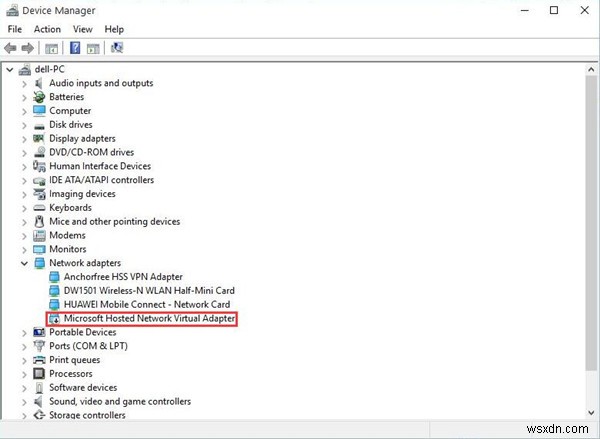Expand the Display adapters node

(x=24, y=139)
